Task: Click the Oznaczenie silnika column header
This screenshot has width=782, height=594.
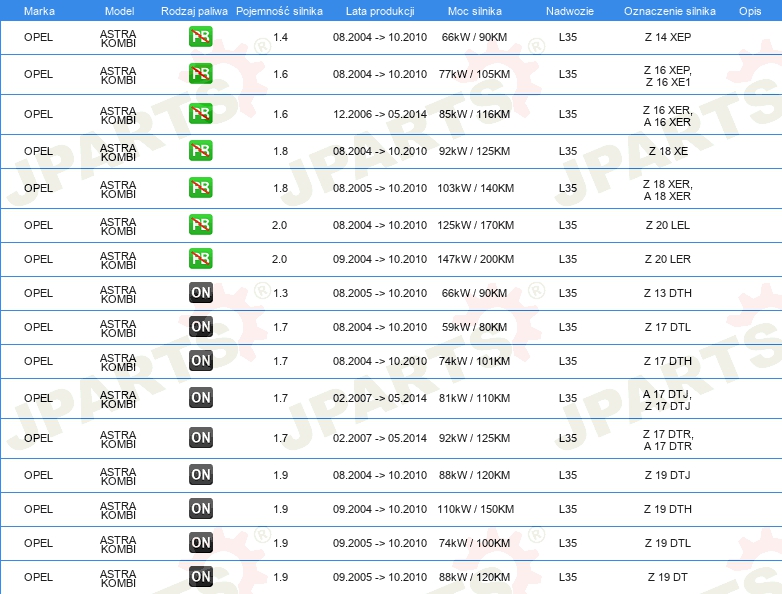Action: point(669,11)
